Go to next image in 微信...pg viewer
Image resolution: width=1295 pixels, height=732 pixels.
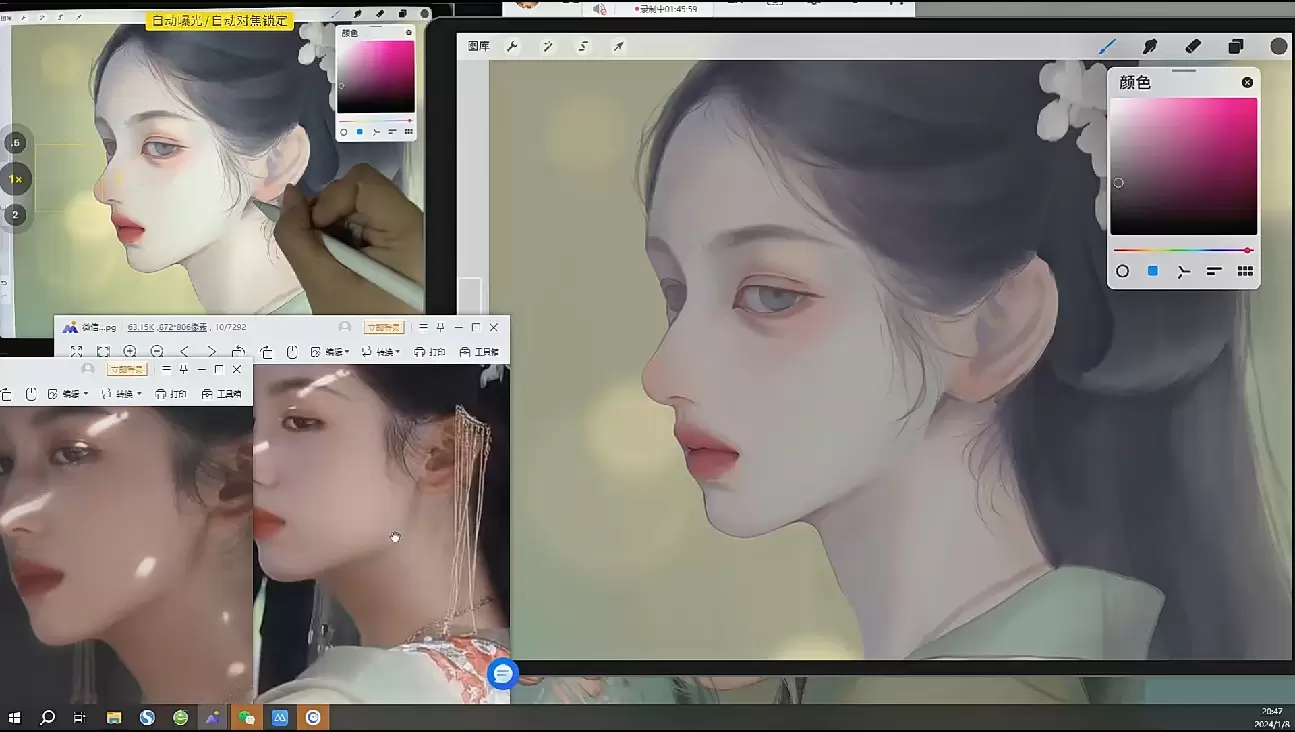[x=211, y=352]
